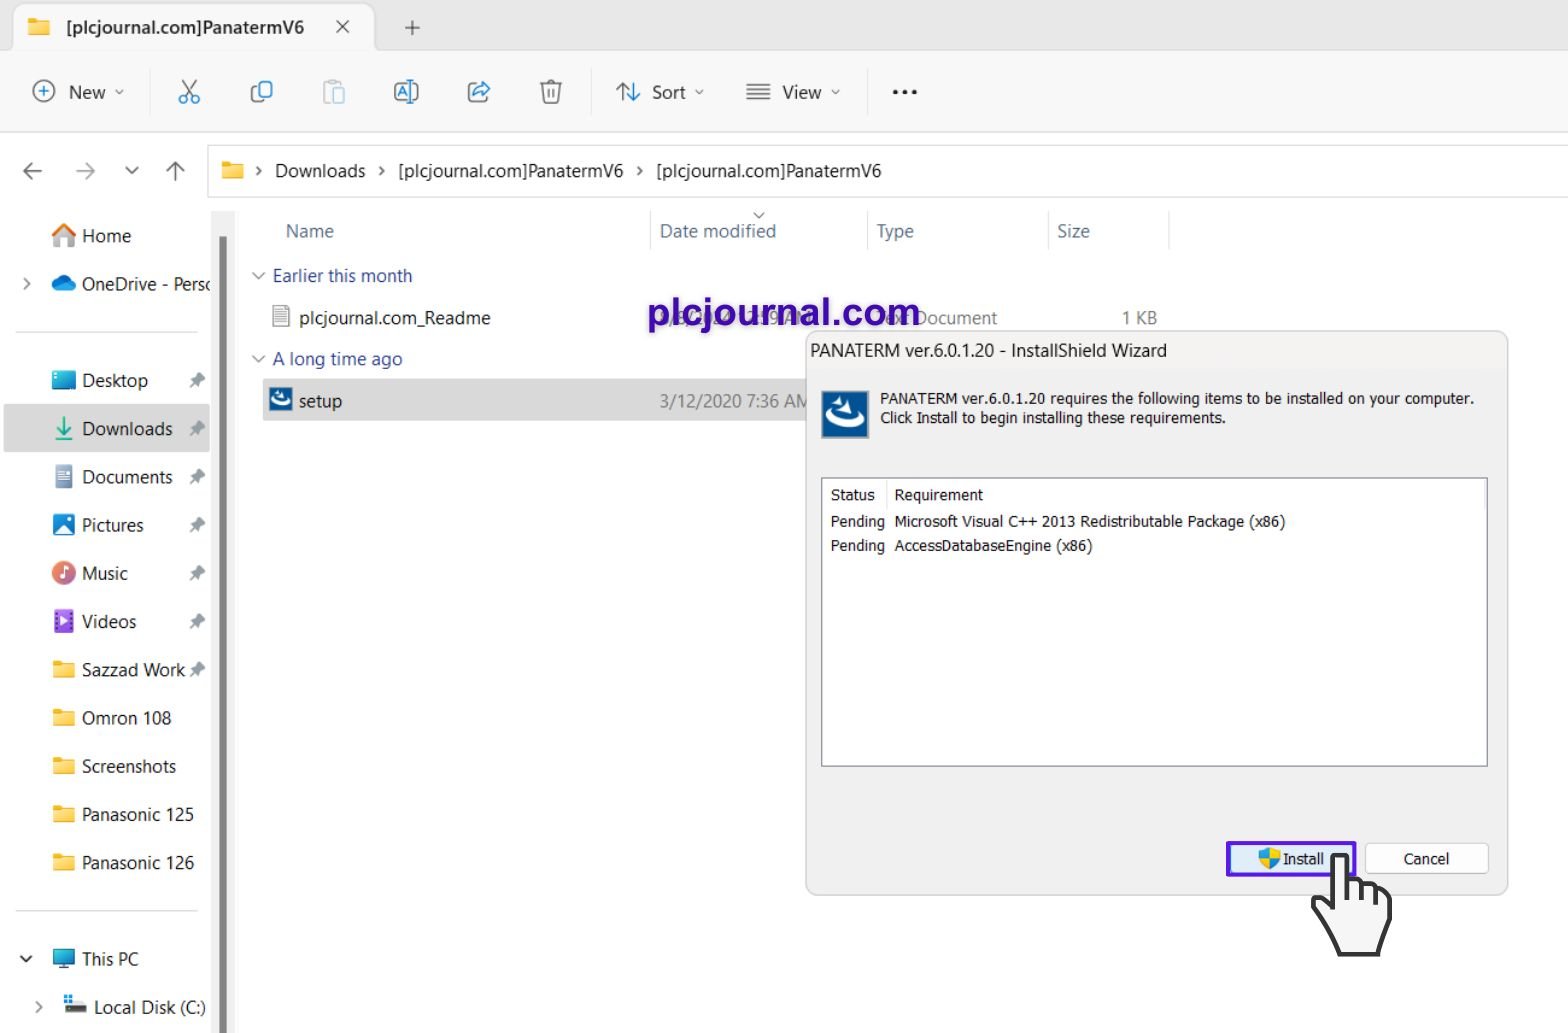Screen dimensions: 1568x1033
Task: Select the [plcjournal.com]PanatermV6 window tab
Action: (x=193, y=27)
